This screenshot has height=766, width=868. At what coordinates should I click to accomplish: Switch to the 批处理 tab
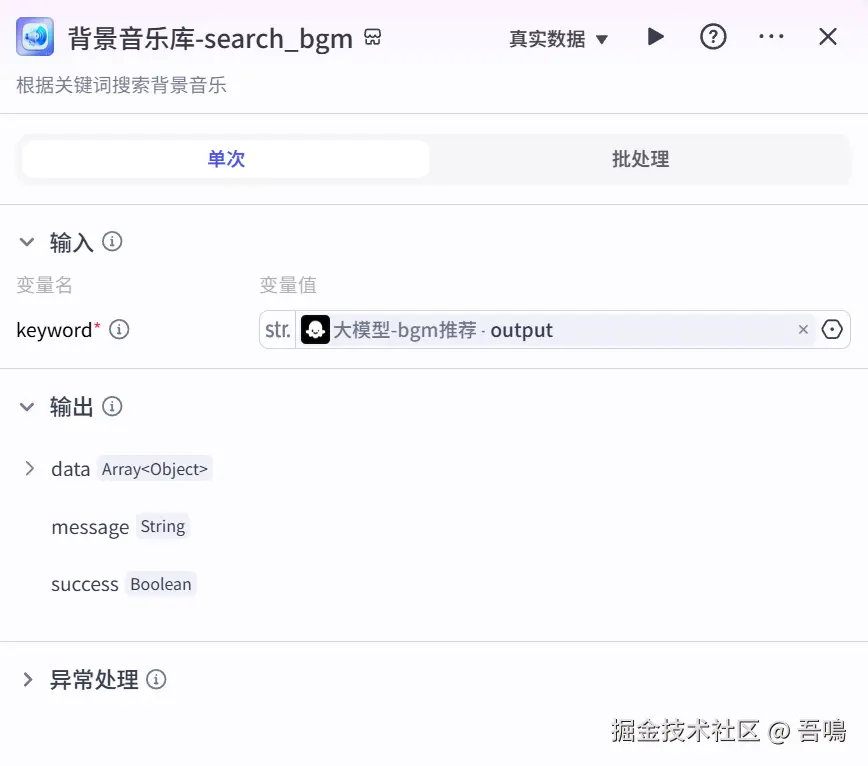pyautogui.click(x=640, y=159)
